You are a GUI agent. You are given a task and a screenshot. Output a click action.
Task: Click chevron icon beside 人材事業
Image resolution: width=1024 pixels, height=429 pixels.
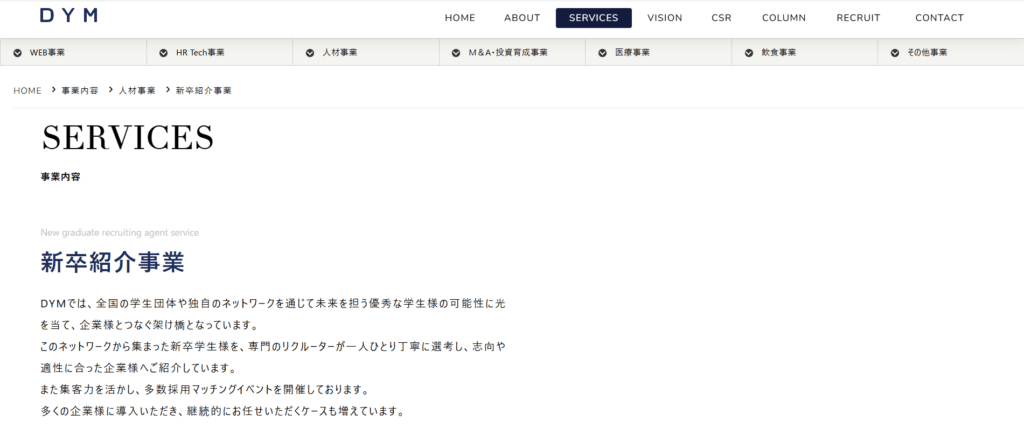coord(310,52)
